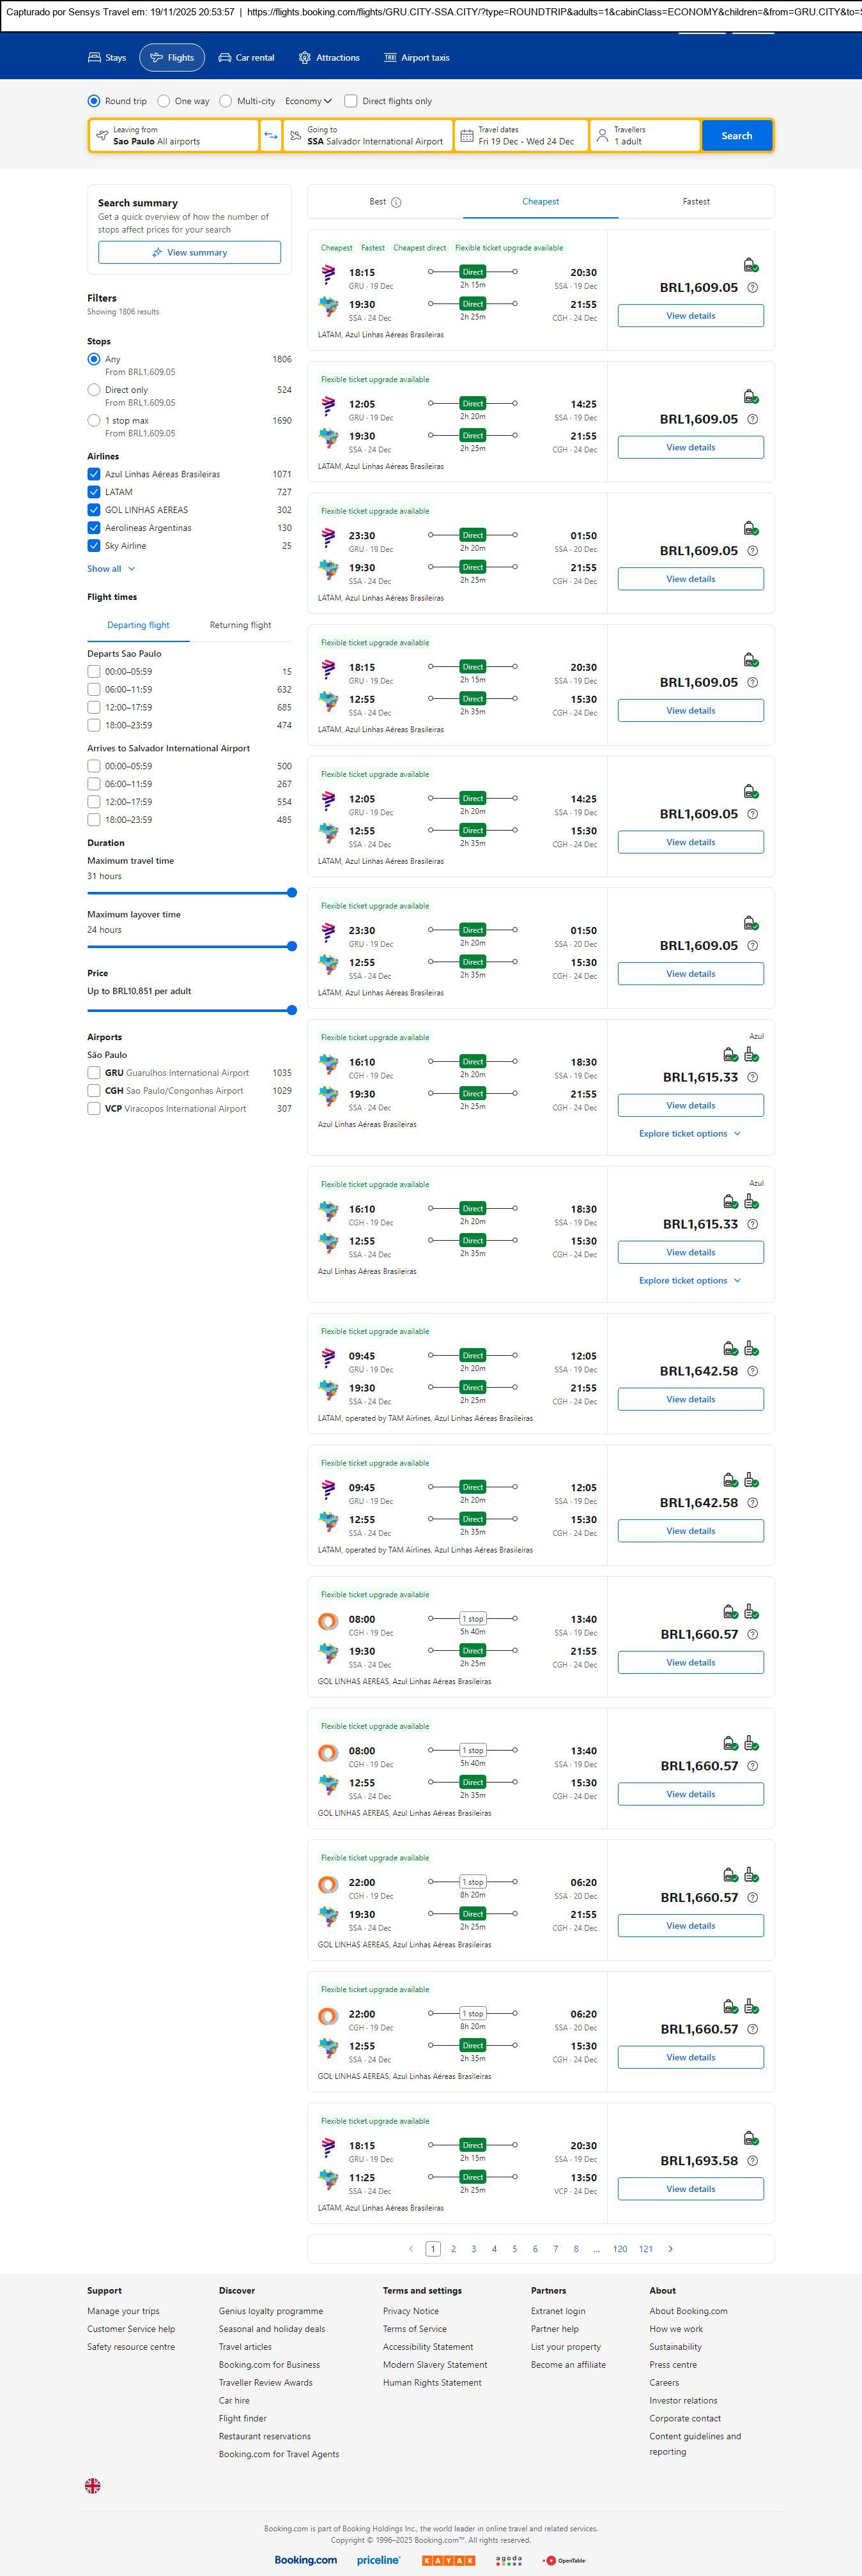The width and height of the screenshot is (862, 2576).
Task: Expand Explore ticket options for BRL1,615.33 flight
Action: pos(690,1134)
